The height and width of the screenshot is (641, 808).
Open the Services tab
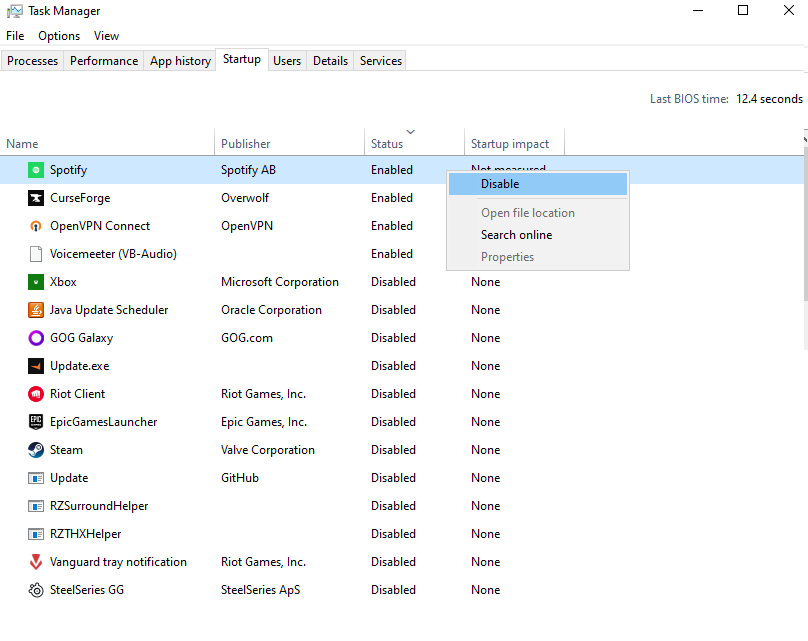(x=380, y=61)
